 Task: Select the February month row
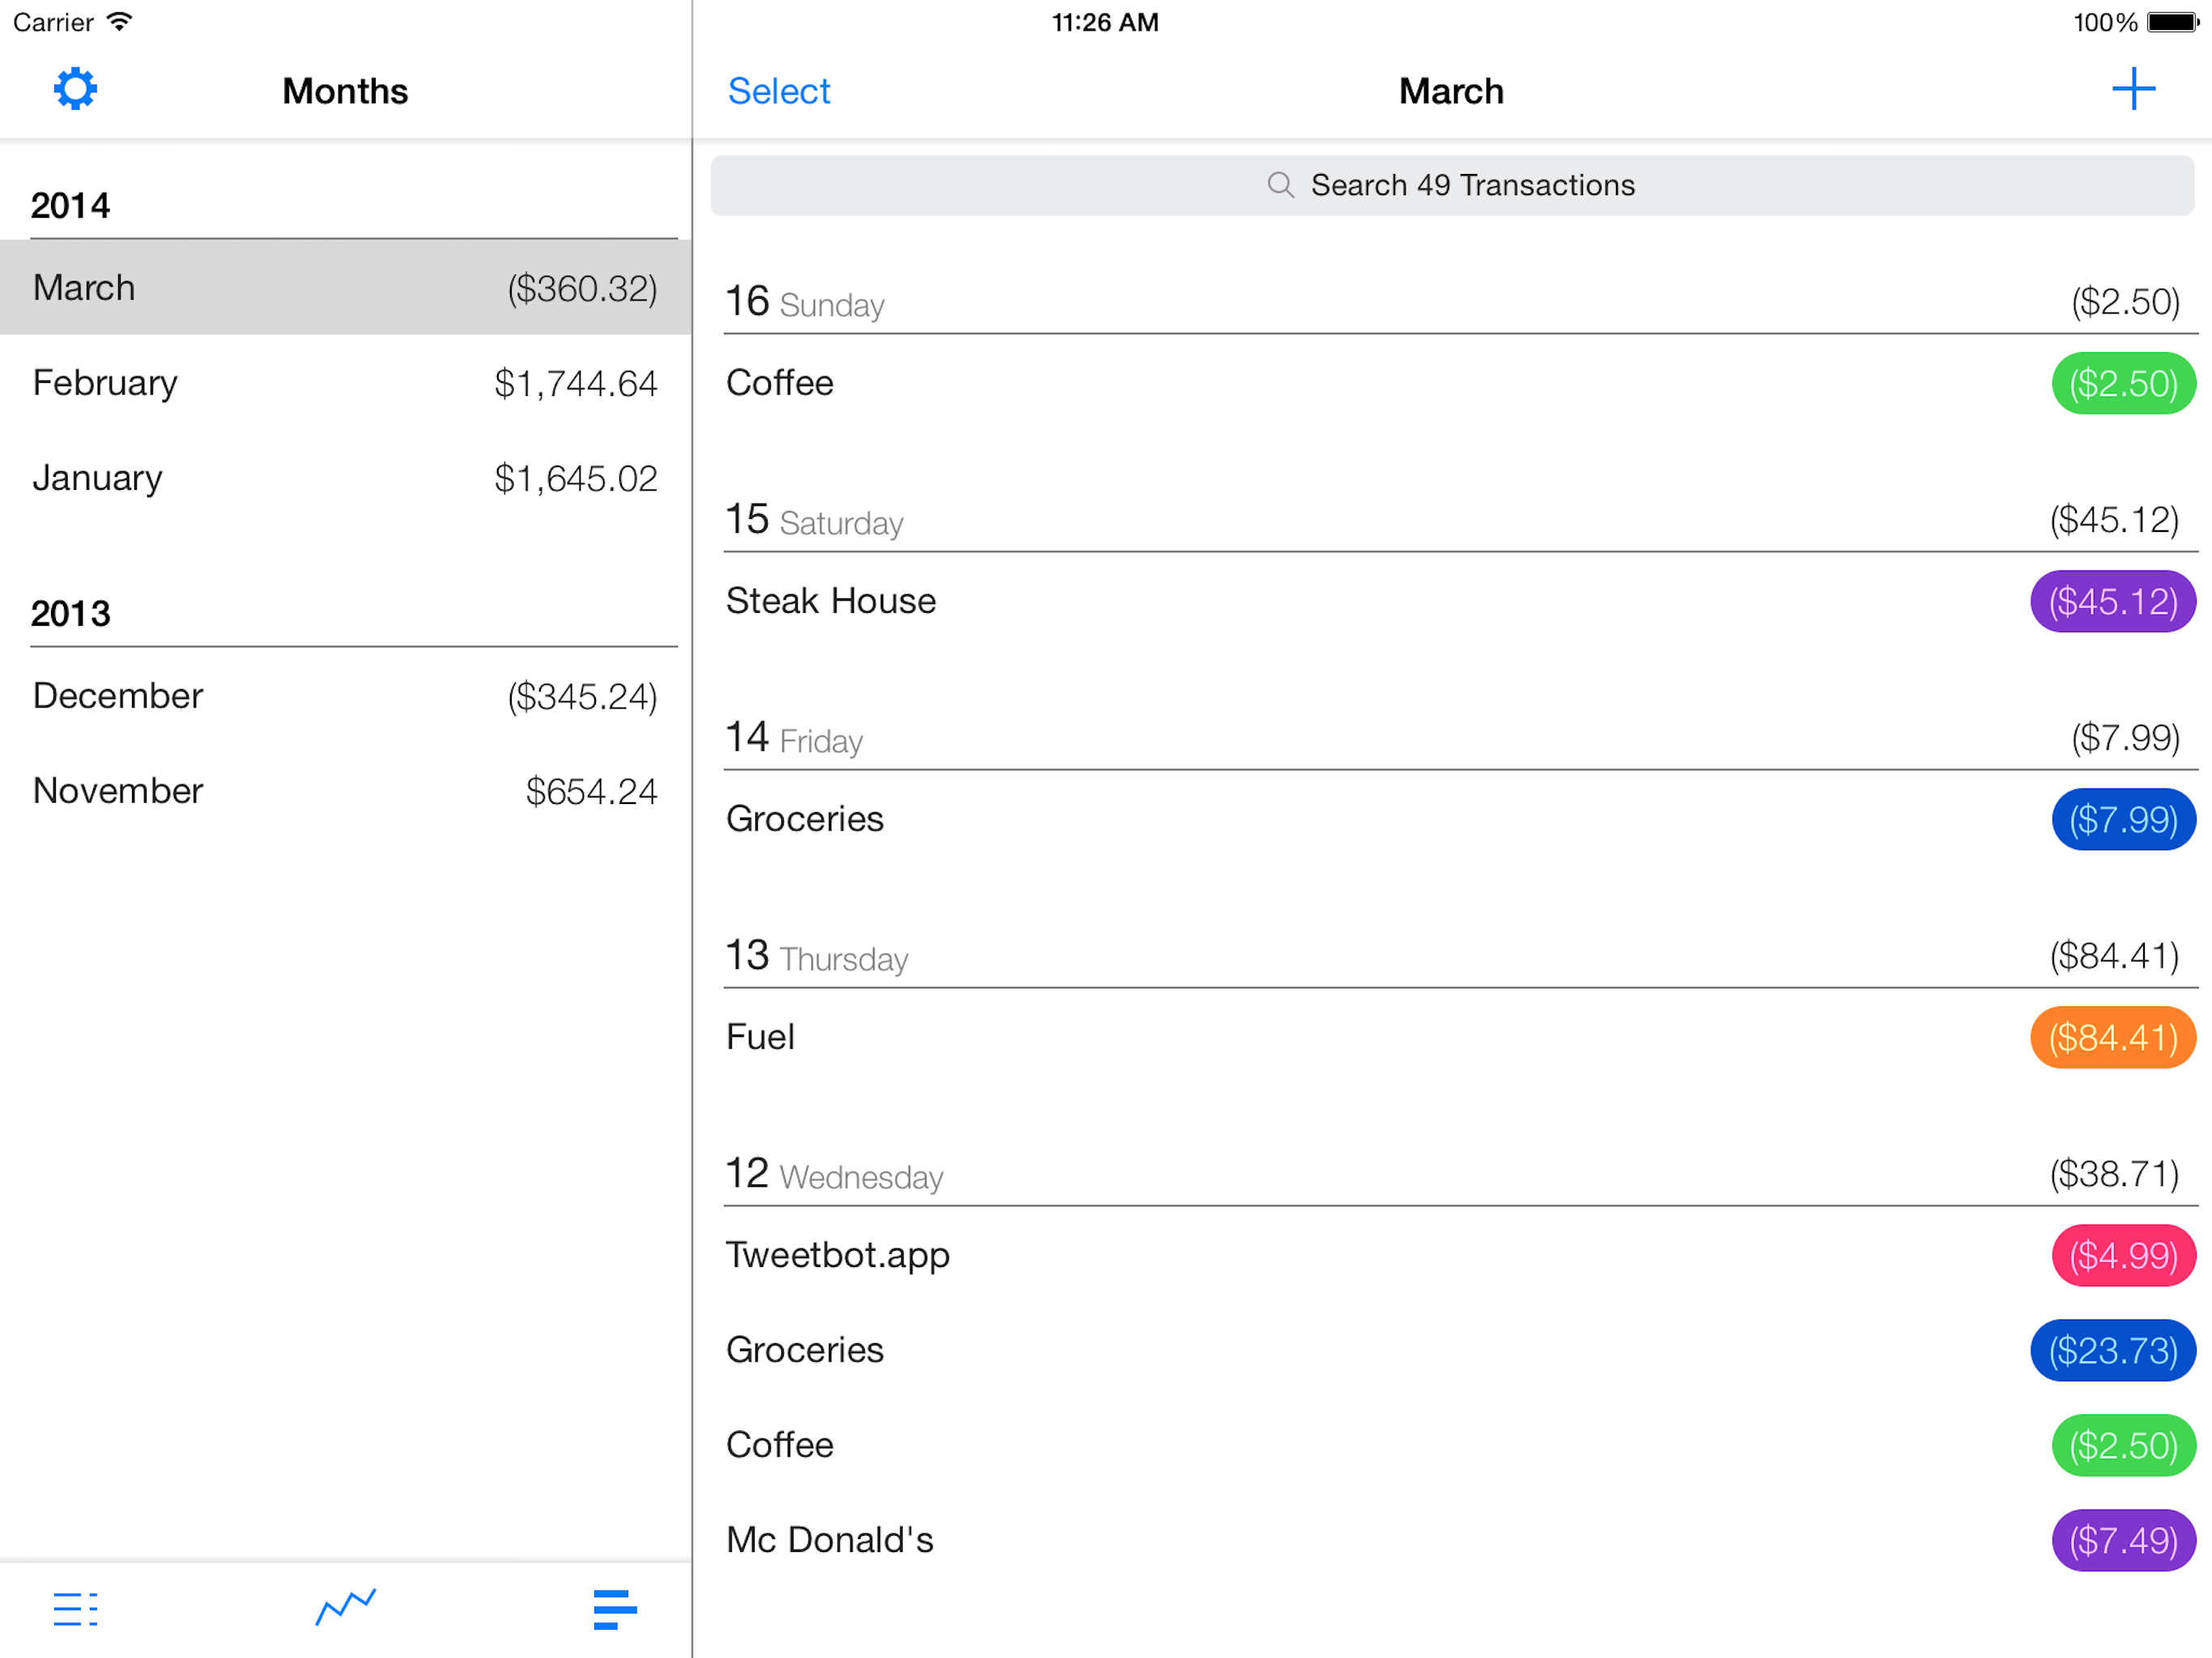[x=345, y=383]
